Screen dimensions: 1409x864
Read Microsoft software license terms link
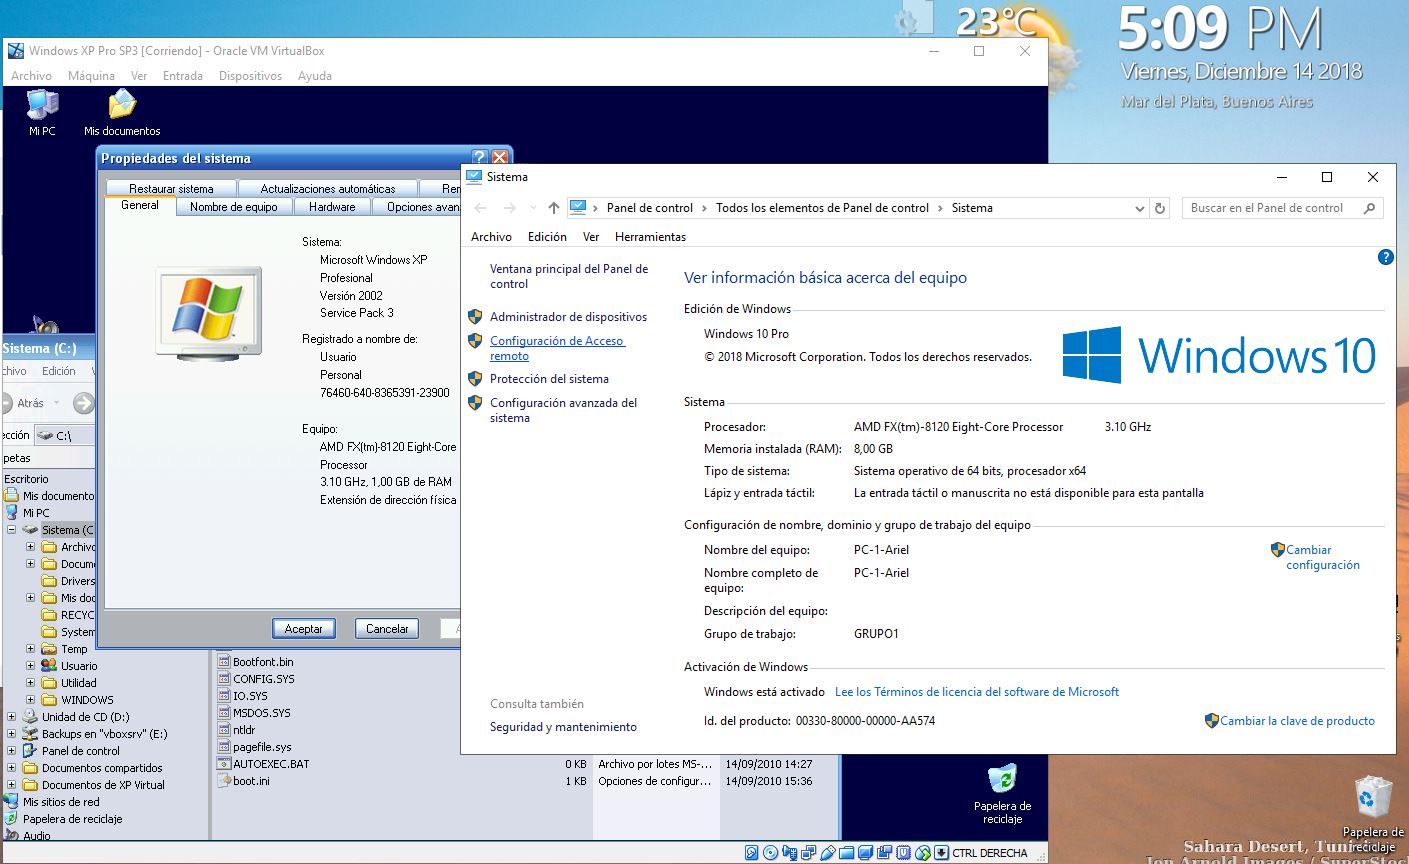tap(977, 692)
